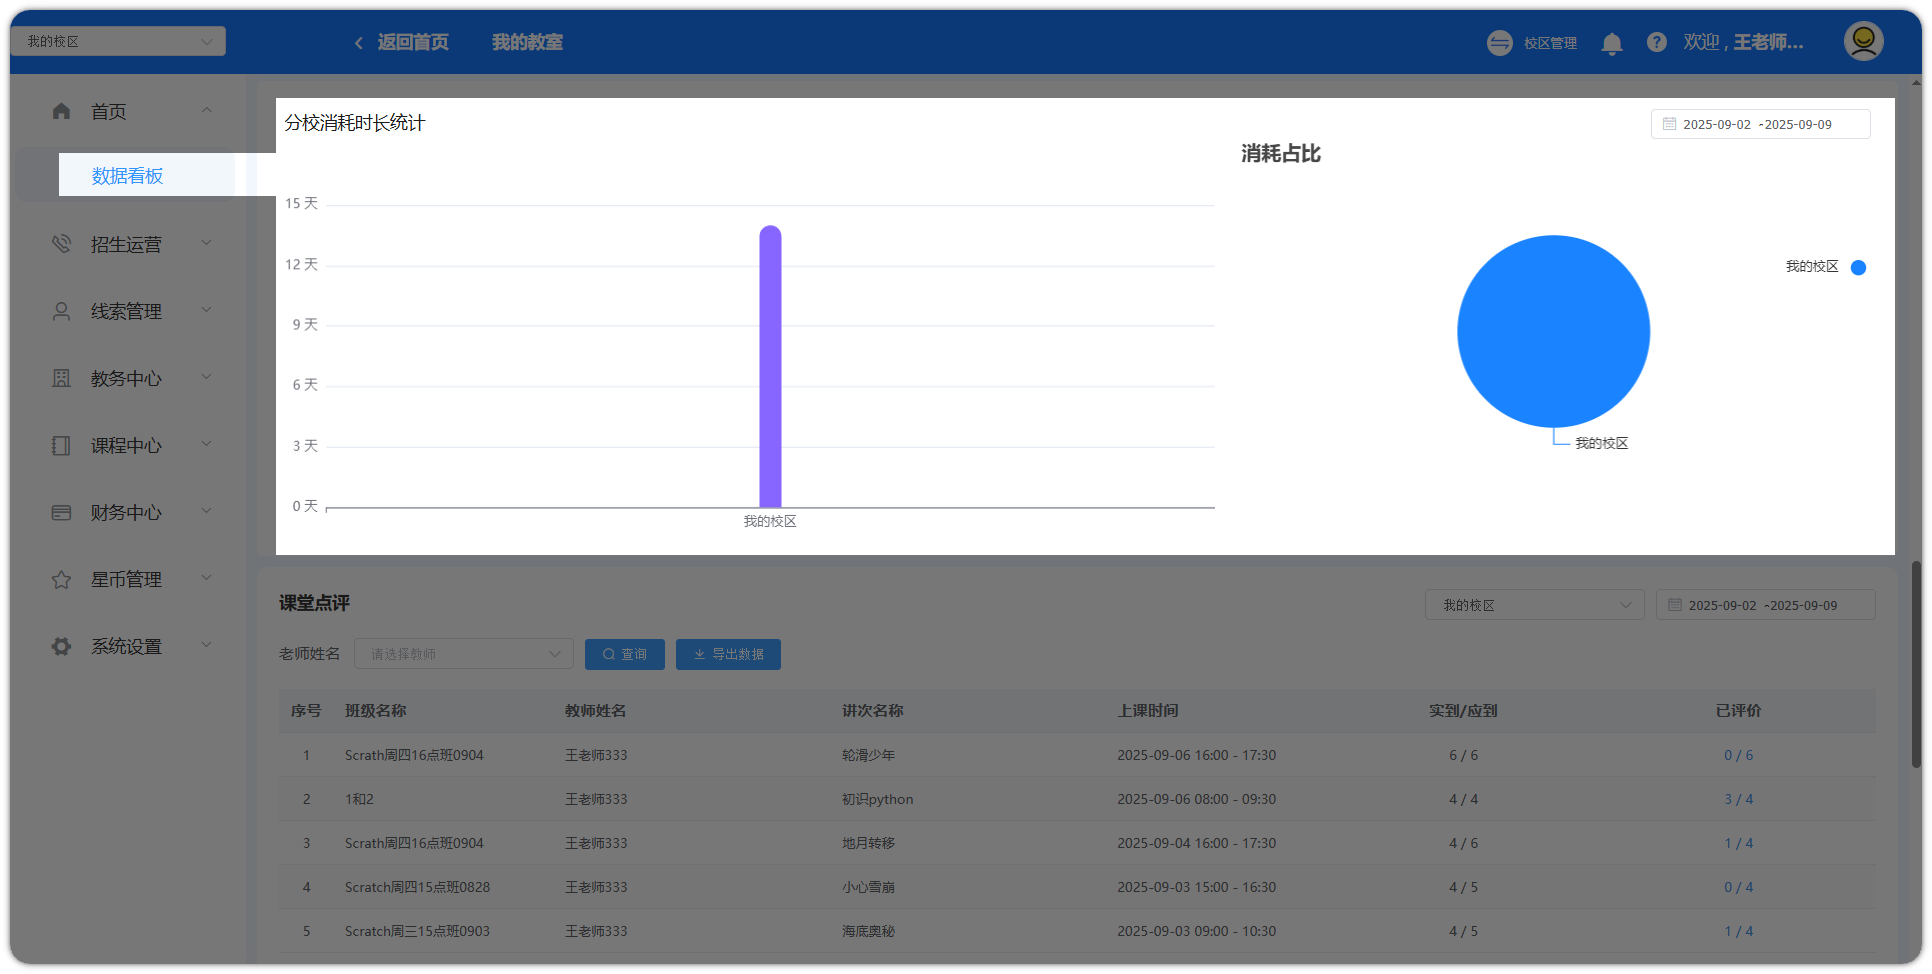
Task: Click the calendar icon in 课堂点评 date range
Action: [1674, 605]
